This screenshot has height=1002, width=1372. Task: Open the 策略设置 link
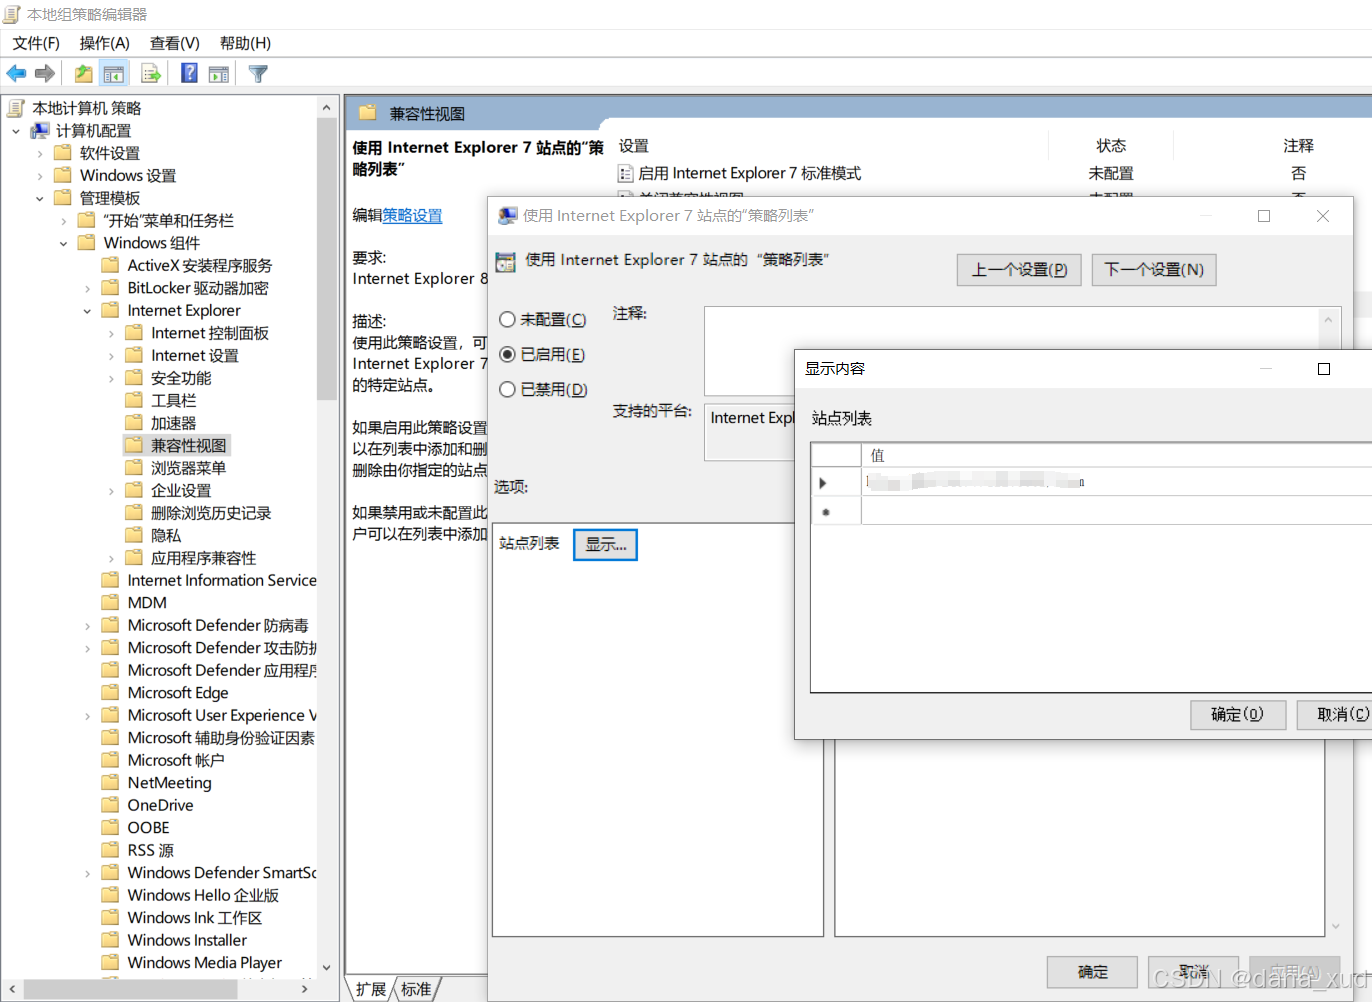(412, 215)
